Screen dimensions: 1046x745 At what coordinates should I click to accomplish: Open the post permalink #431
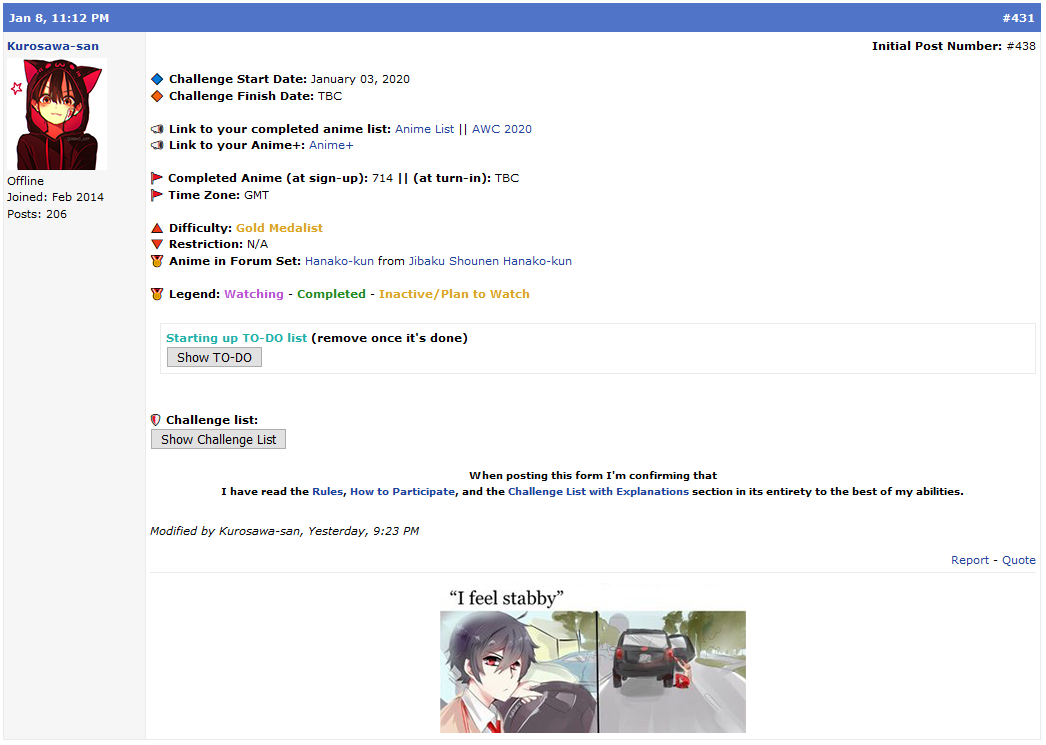tap(1018, 18)
